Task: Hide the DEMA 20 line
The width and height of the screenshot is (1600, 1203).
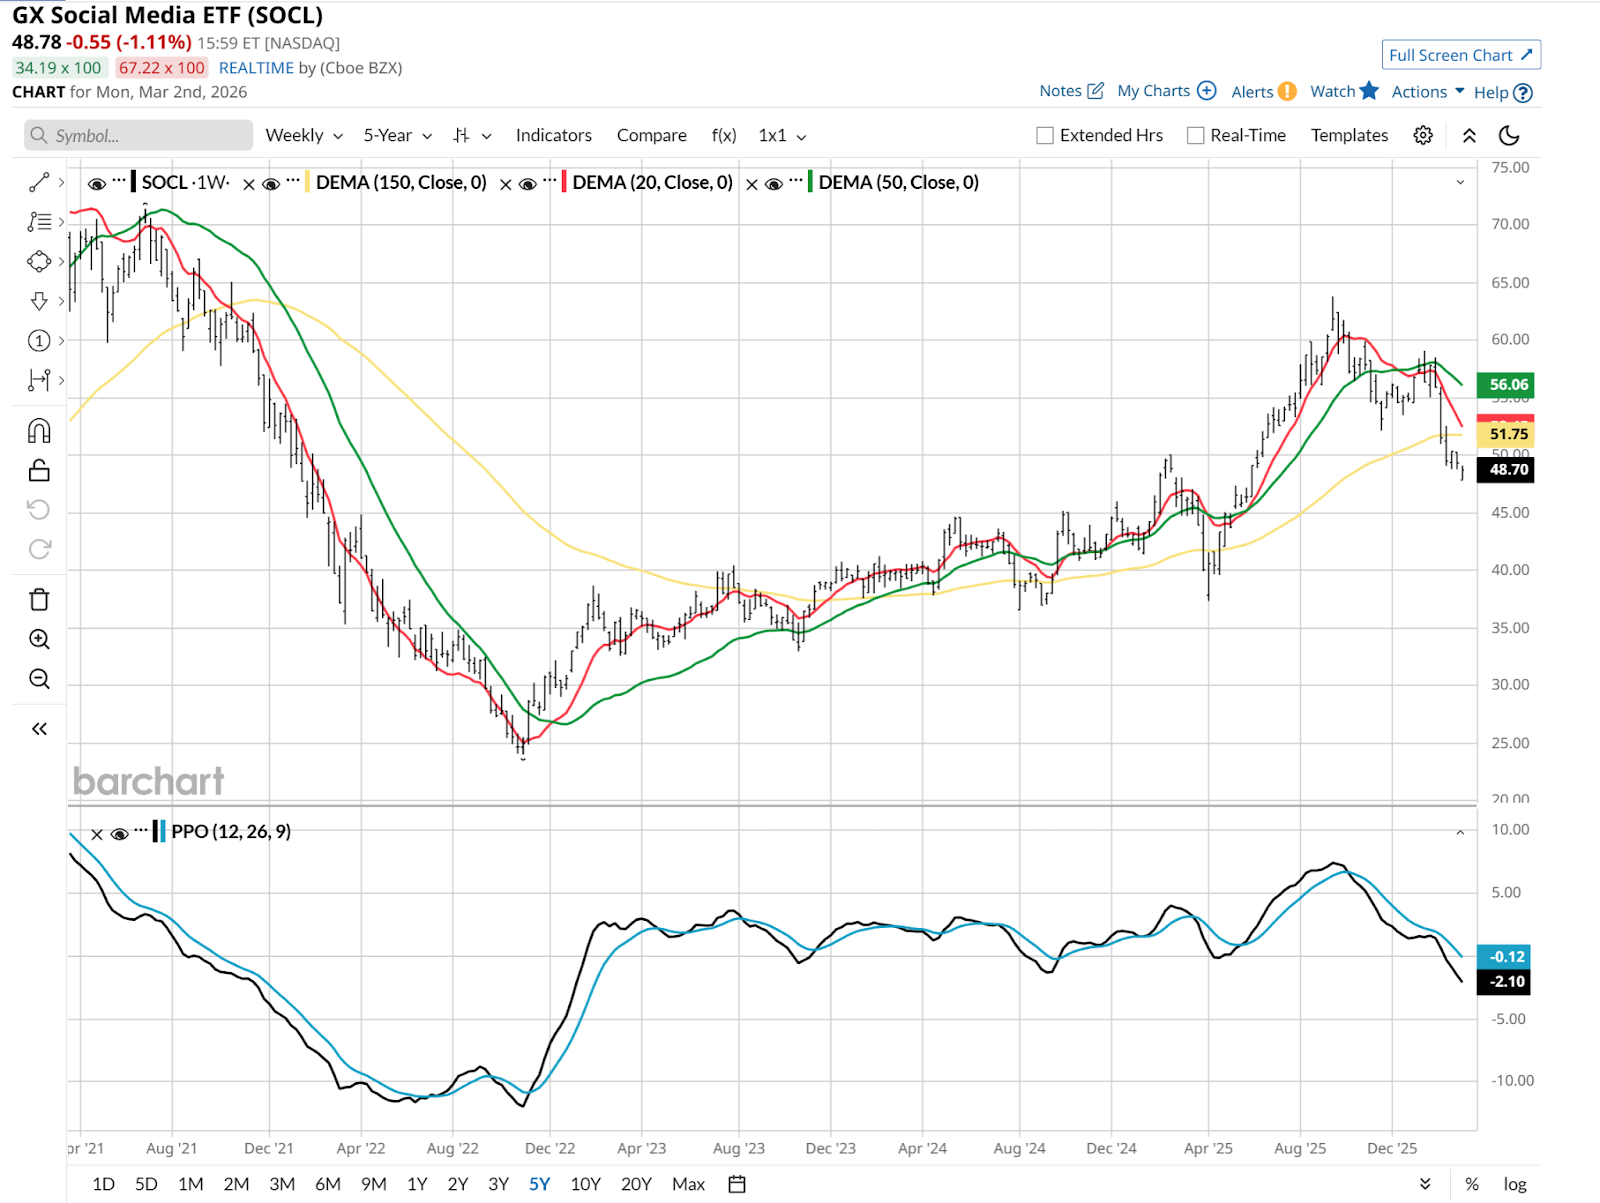Action: [528, 184]
